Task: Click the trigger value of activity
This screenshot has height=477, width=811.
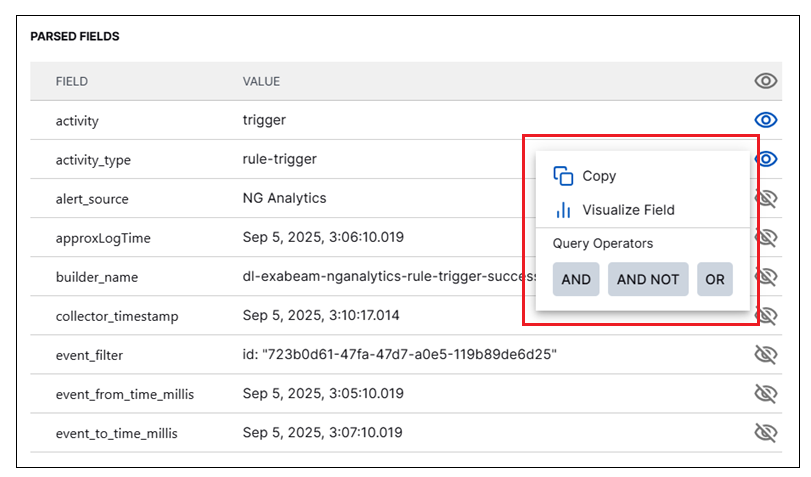Action: (264, 120)
